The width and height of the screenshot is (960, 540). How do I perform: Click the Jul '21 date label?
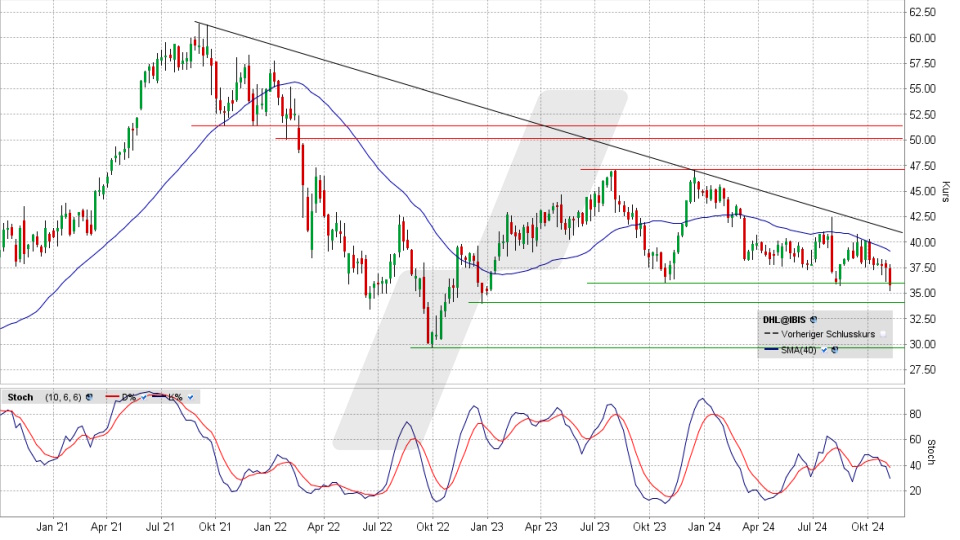point(162,527)
